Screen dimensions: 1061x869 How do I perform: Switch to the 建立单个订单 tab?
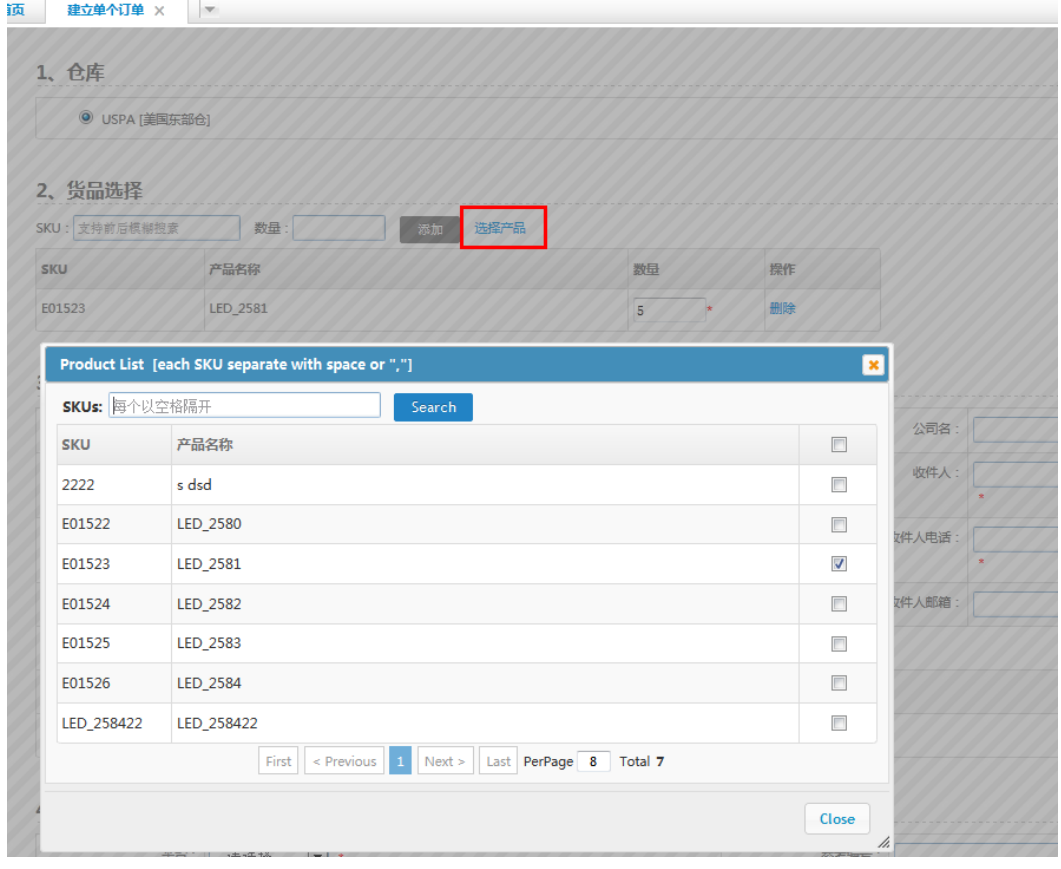point(105,10)
